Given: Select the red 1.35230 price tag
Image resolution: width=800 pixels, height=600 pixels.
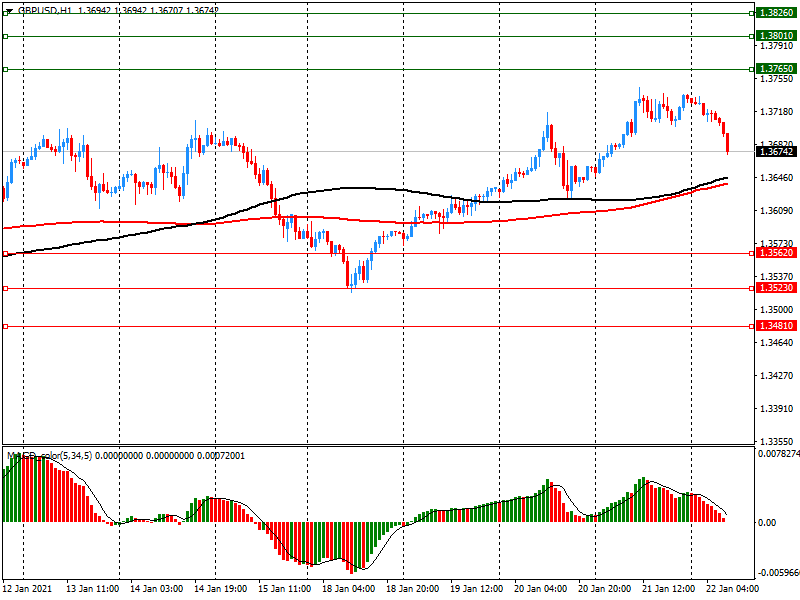Looking at the screenshot, I should pos(776,288).
